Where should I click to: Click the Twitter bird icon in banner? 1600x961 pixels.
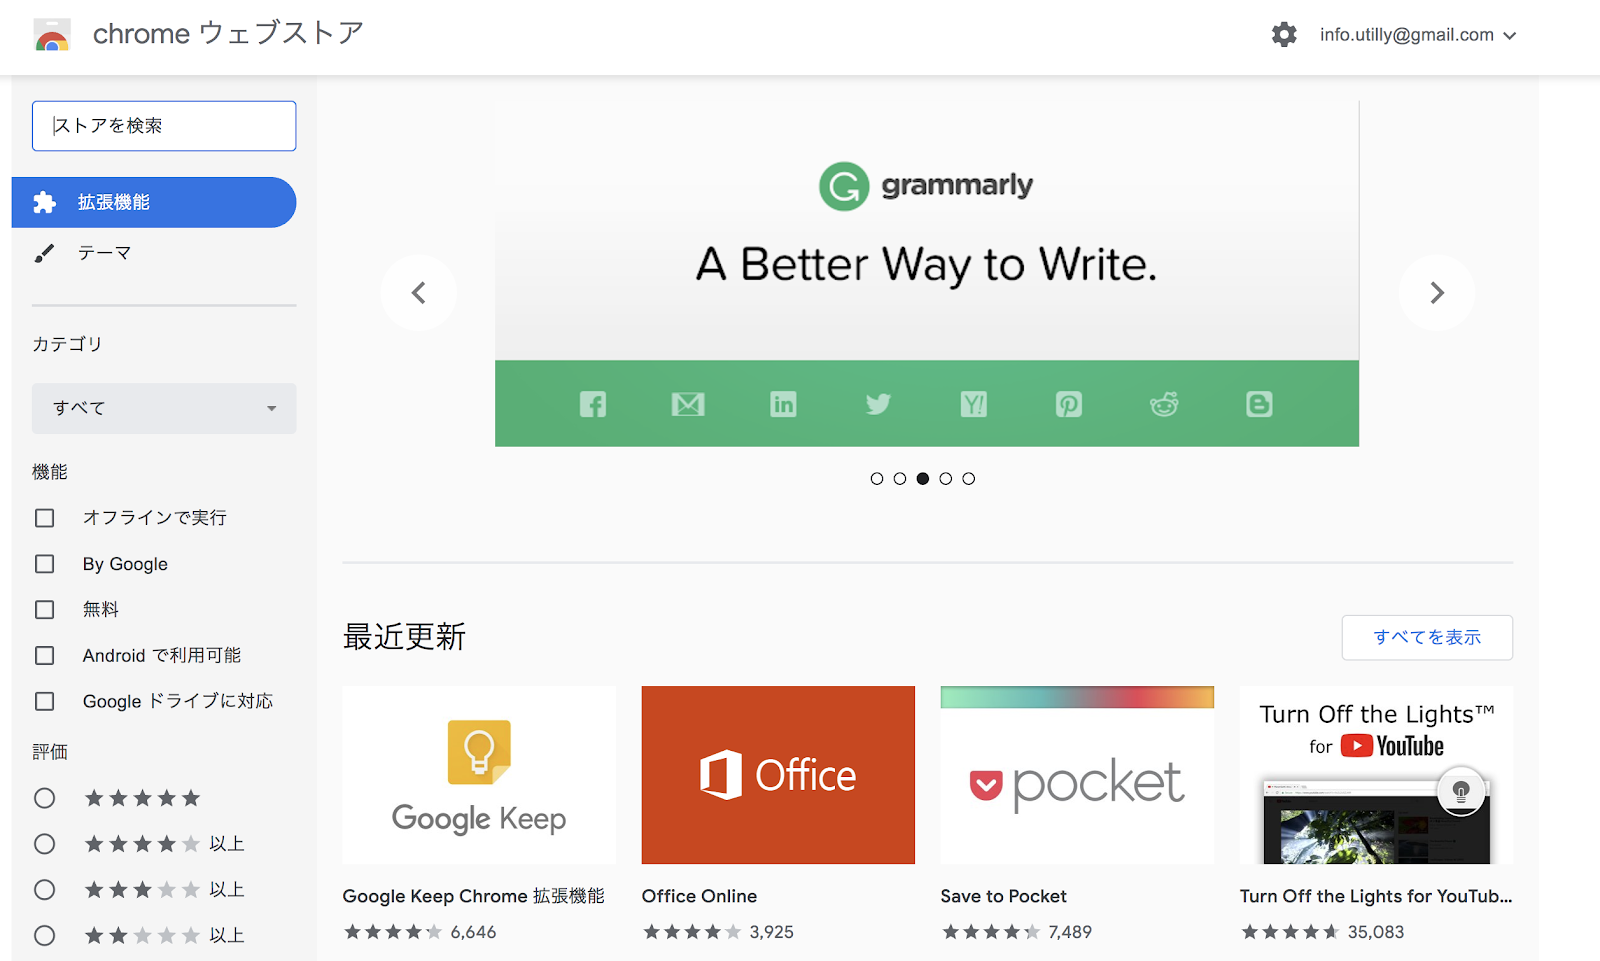coord(878,404)
